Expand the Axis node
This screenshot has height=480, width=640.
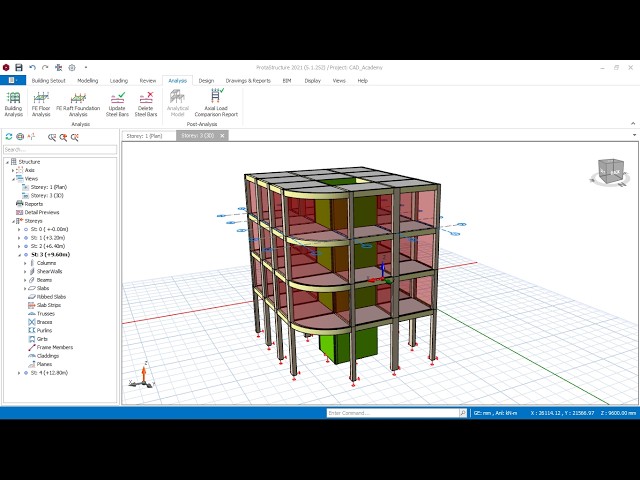13,170
